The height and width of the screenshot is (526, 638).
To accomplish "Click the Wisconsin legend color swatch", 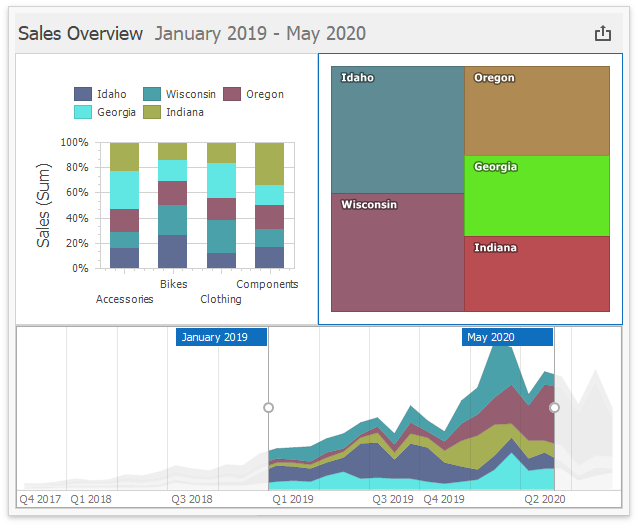I will (153, 94).
